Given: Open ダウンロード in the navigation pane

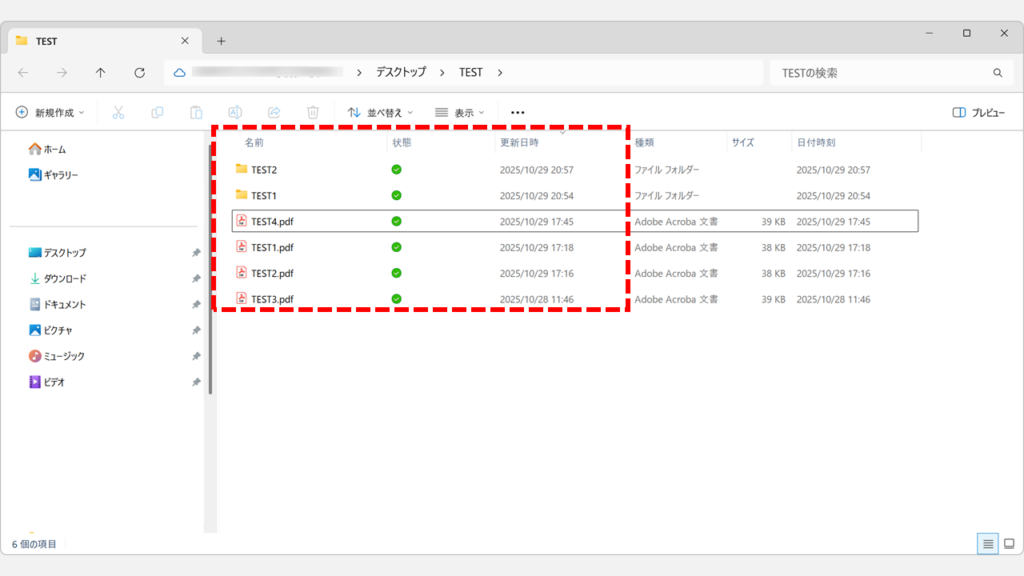Looking at the screenshot, I should tap(64, 279).
